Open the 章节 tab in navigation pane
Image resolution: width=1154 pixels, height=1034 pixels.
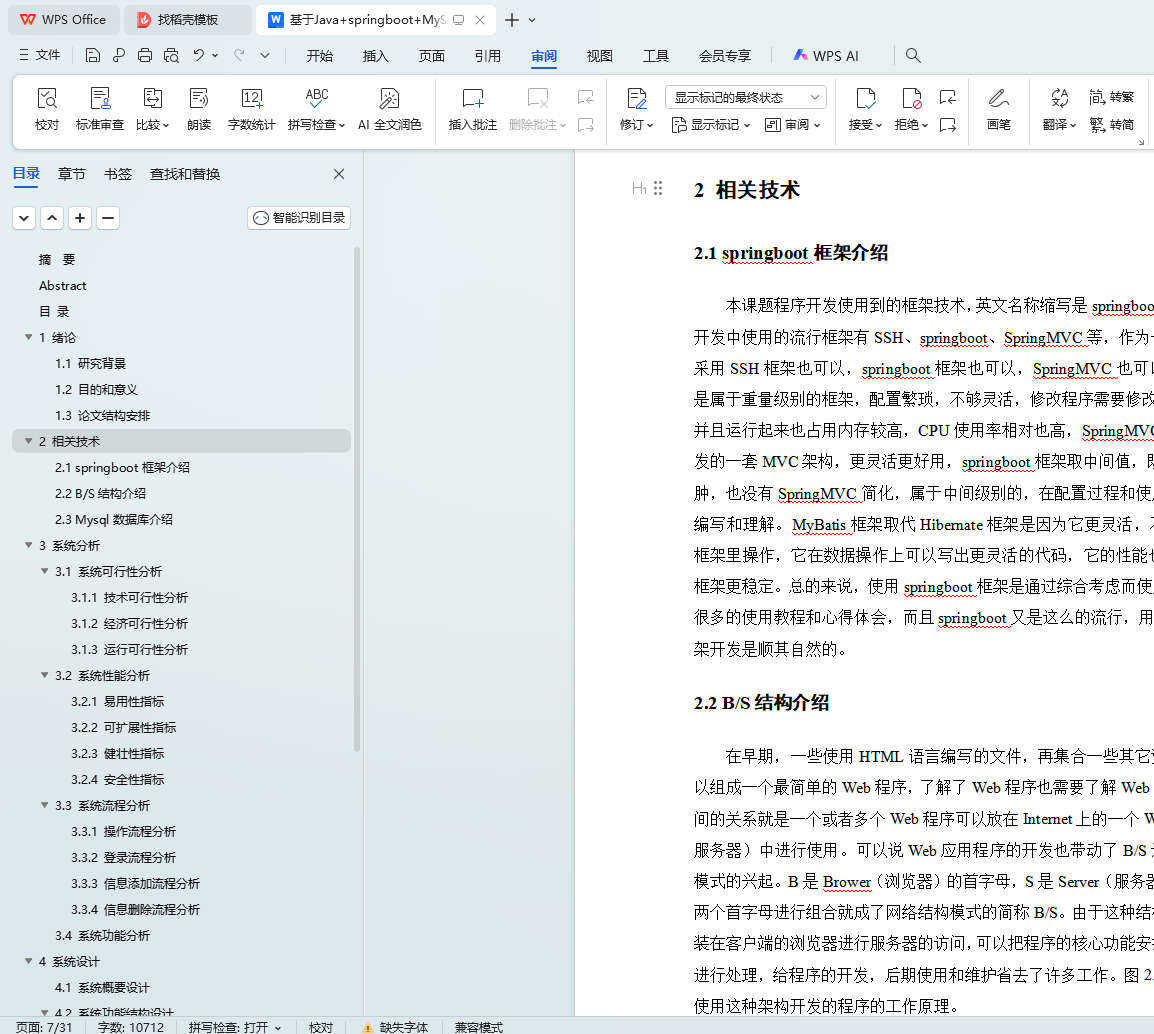[x=72, y=174]
